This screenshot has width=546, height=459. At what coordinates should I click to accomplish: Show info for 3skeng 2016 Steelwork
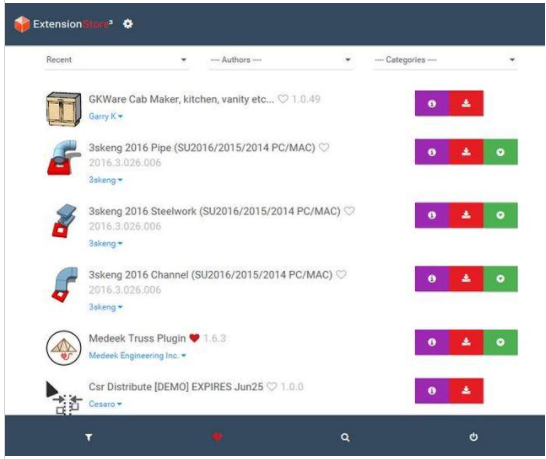pos(432,215)
